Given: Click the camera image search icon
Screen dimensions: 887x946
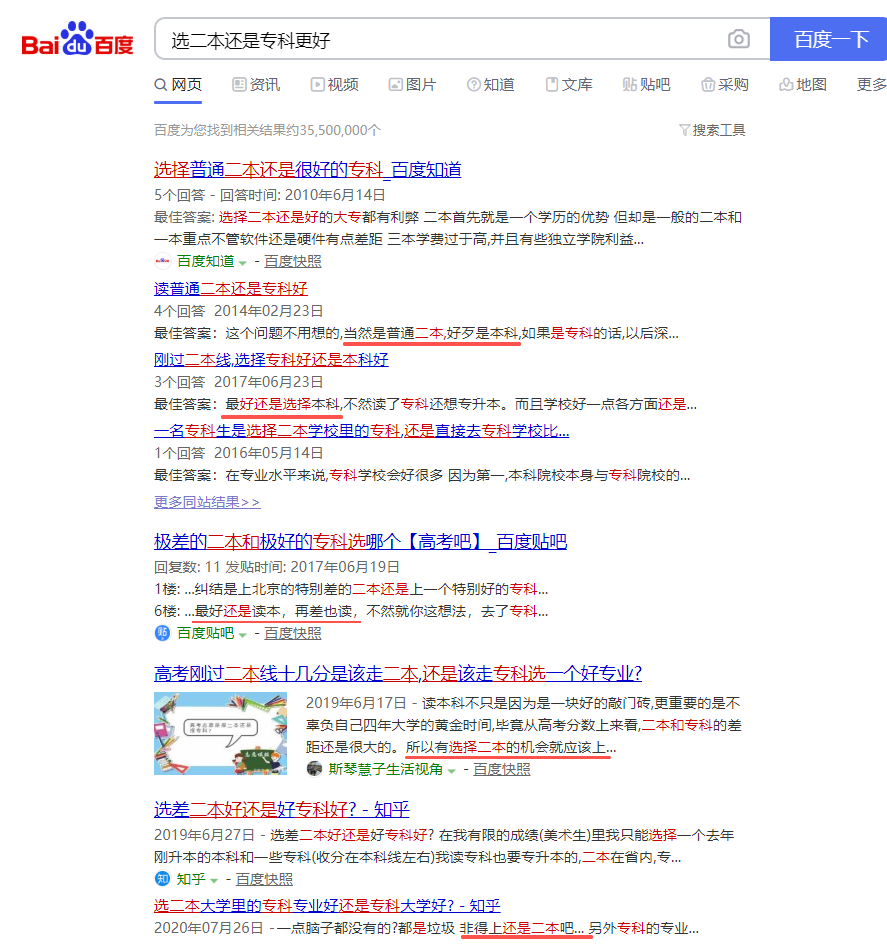Looking at the screenshot, I should coord(738,40).
